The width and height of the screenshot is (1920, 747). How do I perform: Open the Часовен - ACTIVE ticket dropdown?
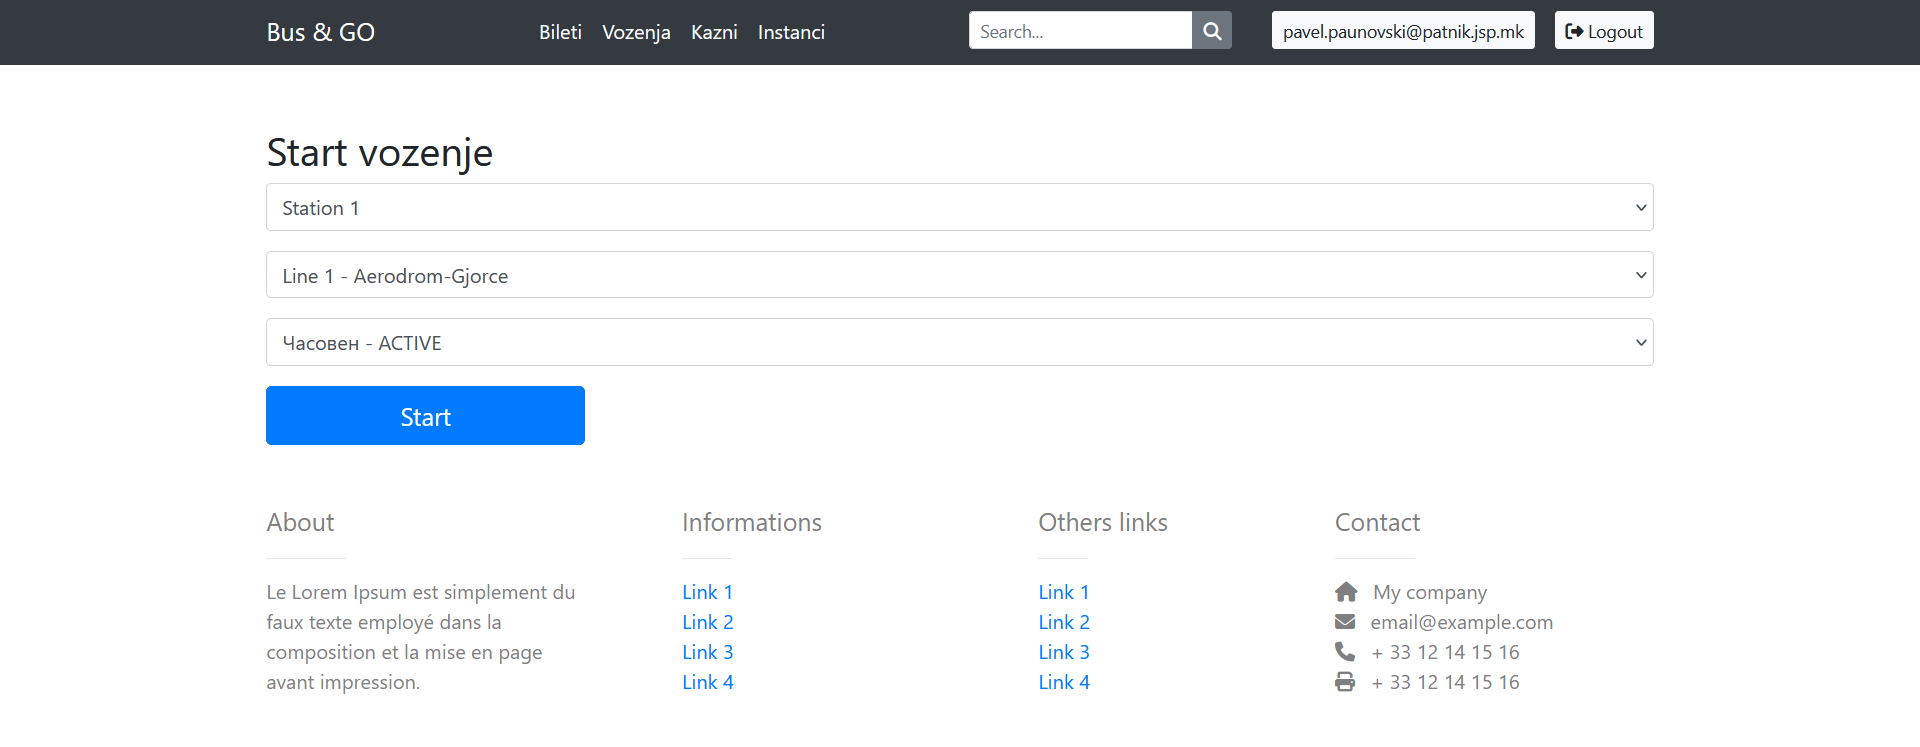(x=959, y=342)
